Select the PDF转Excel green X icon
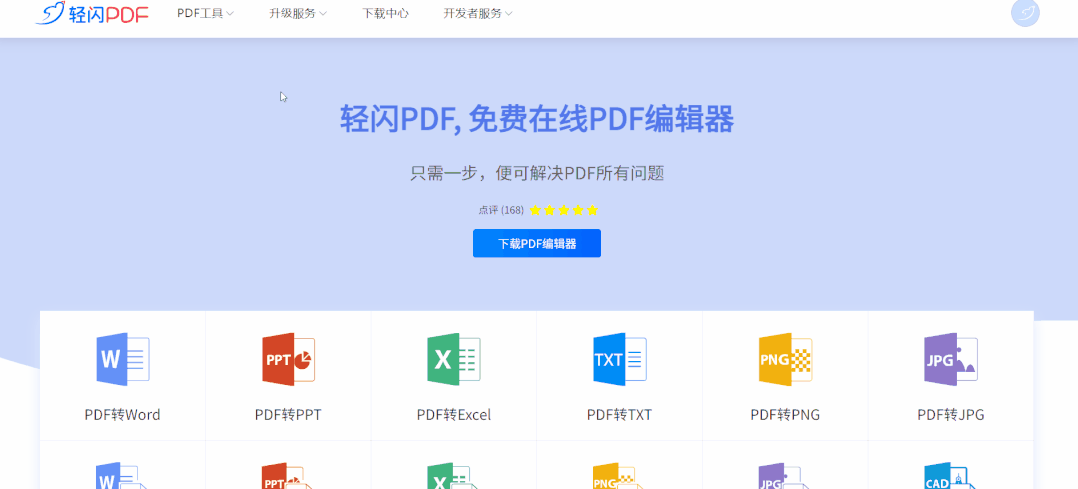 tap(454, 359)
